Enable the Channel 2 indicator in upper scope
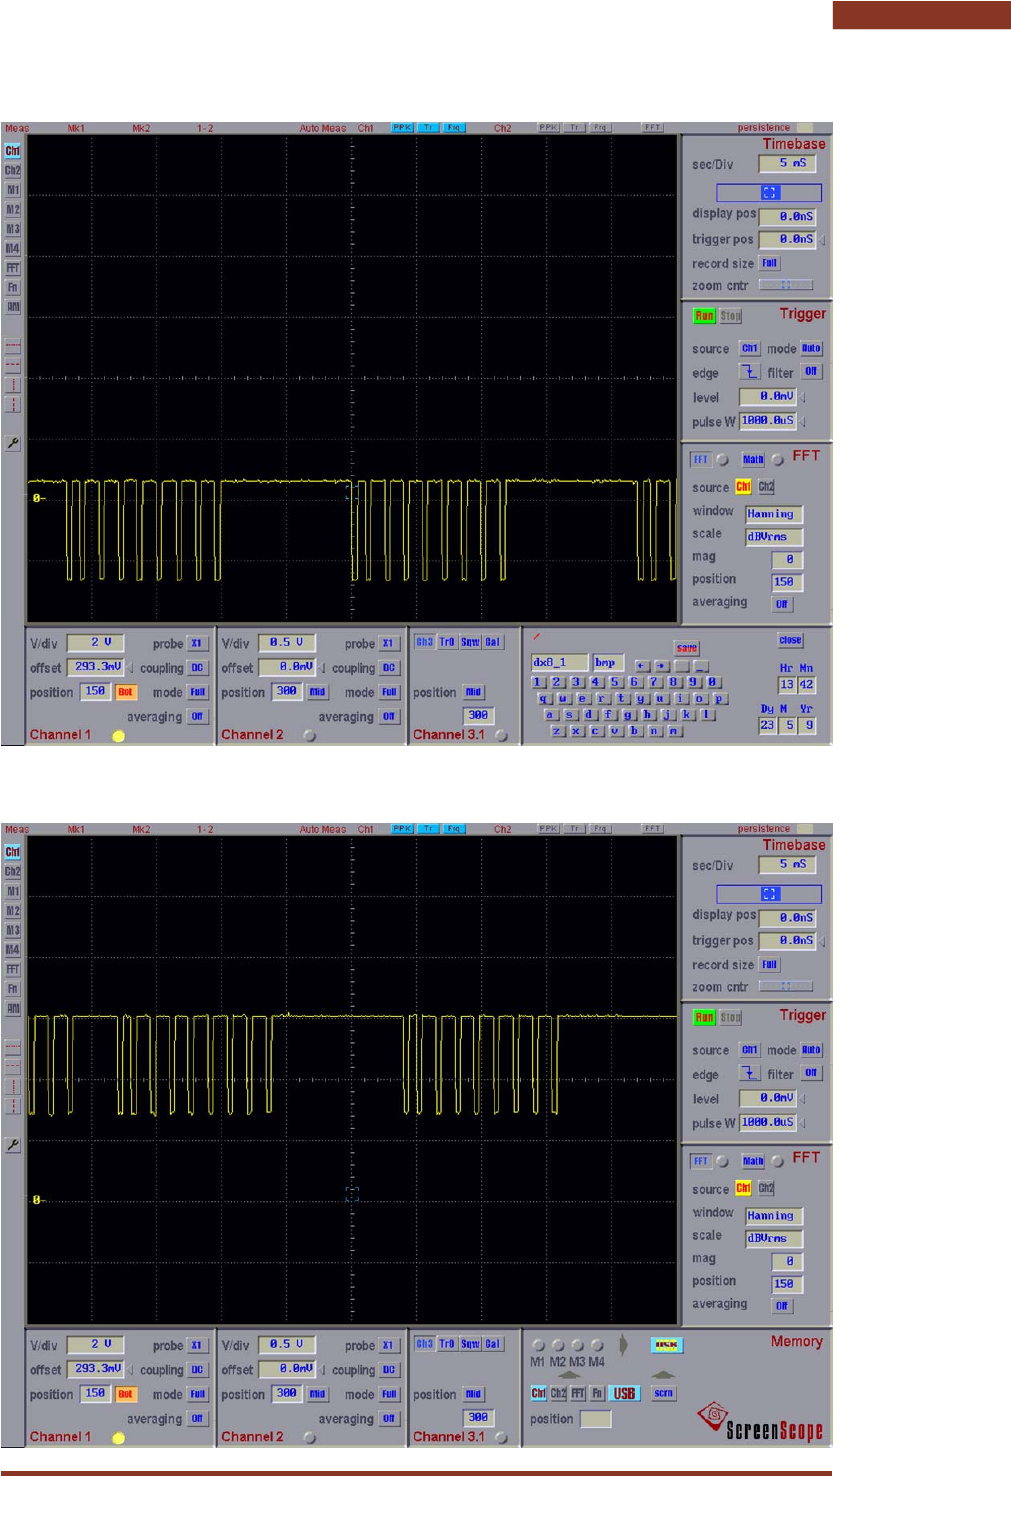Screen dimensions: 1011x1527 coord(310,736)
